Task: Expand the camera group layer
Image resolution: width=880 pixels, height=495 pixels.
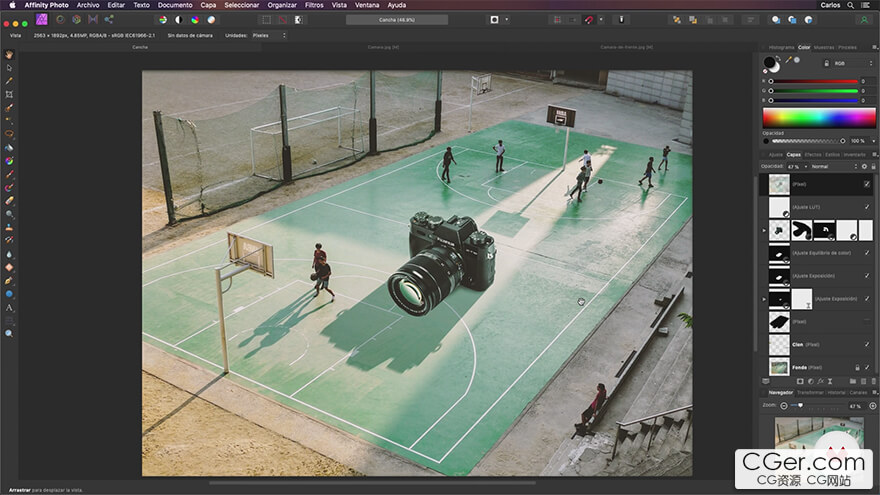Action: (x=763, y=230)
